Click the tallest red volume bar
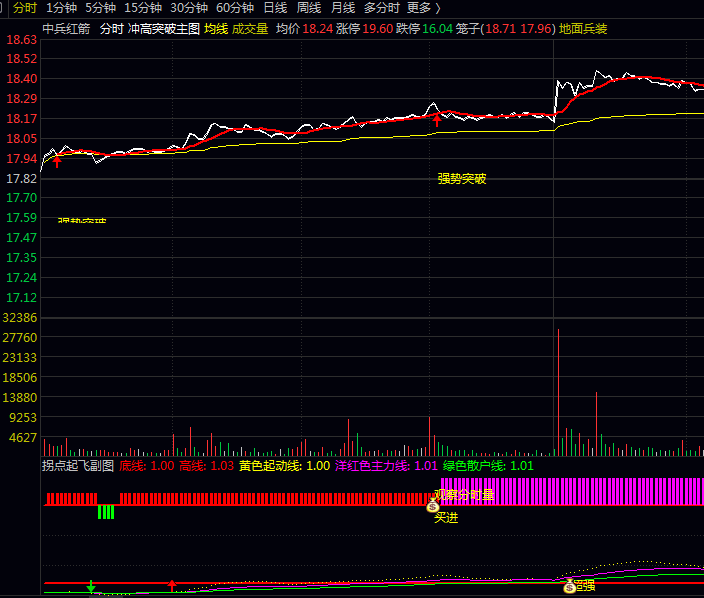This screenshot has width=704, height=598. click(559, 392)
